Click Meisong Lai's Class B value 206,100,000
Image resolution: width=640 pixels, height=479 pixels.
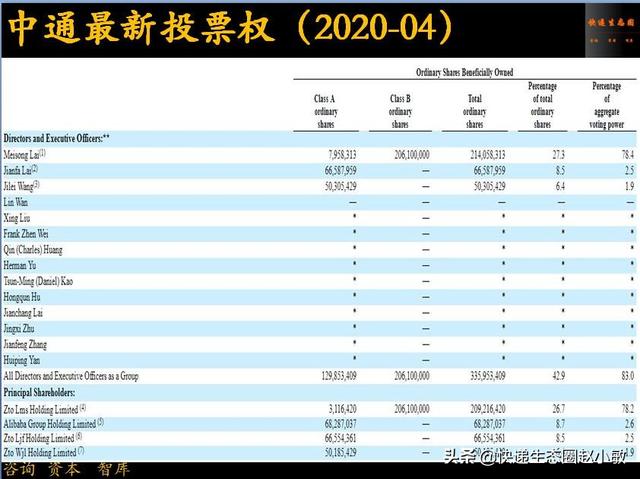(412, 155)
